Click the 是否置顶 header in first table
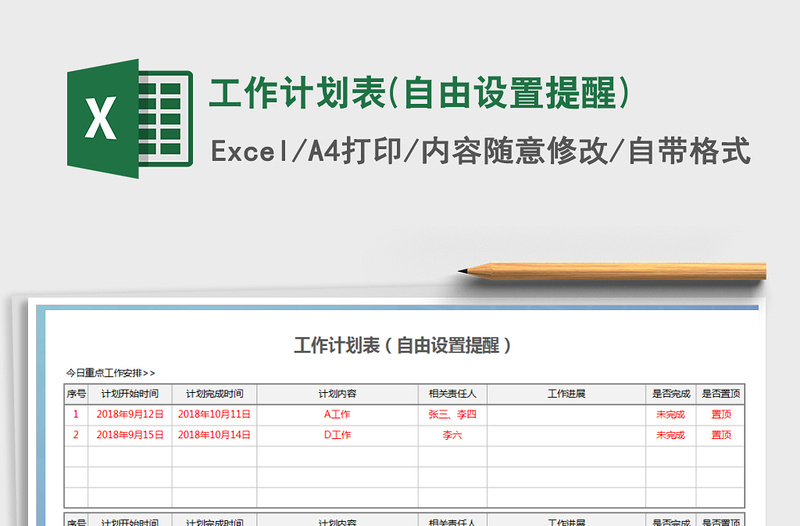This screenshot has height=526, width=800. point(720,394)
